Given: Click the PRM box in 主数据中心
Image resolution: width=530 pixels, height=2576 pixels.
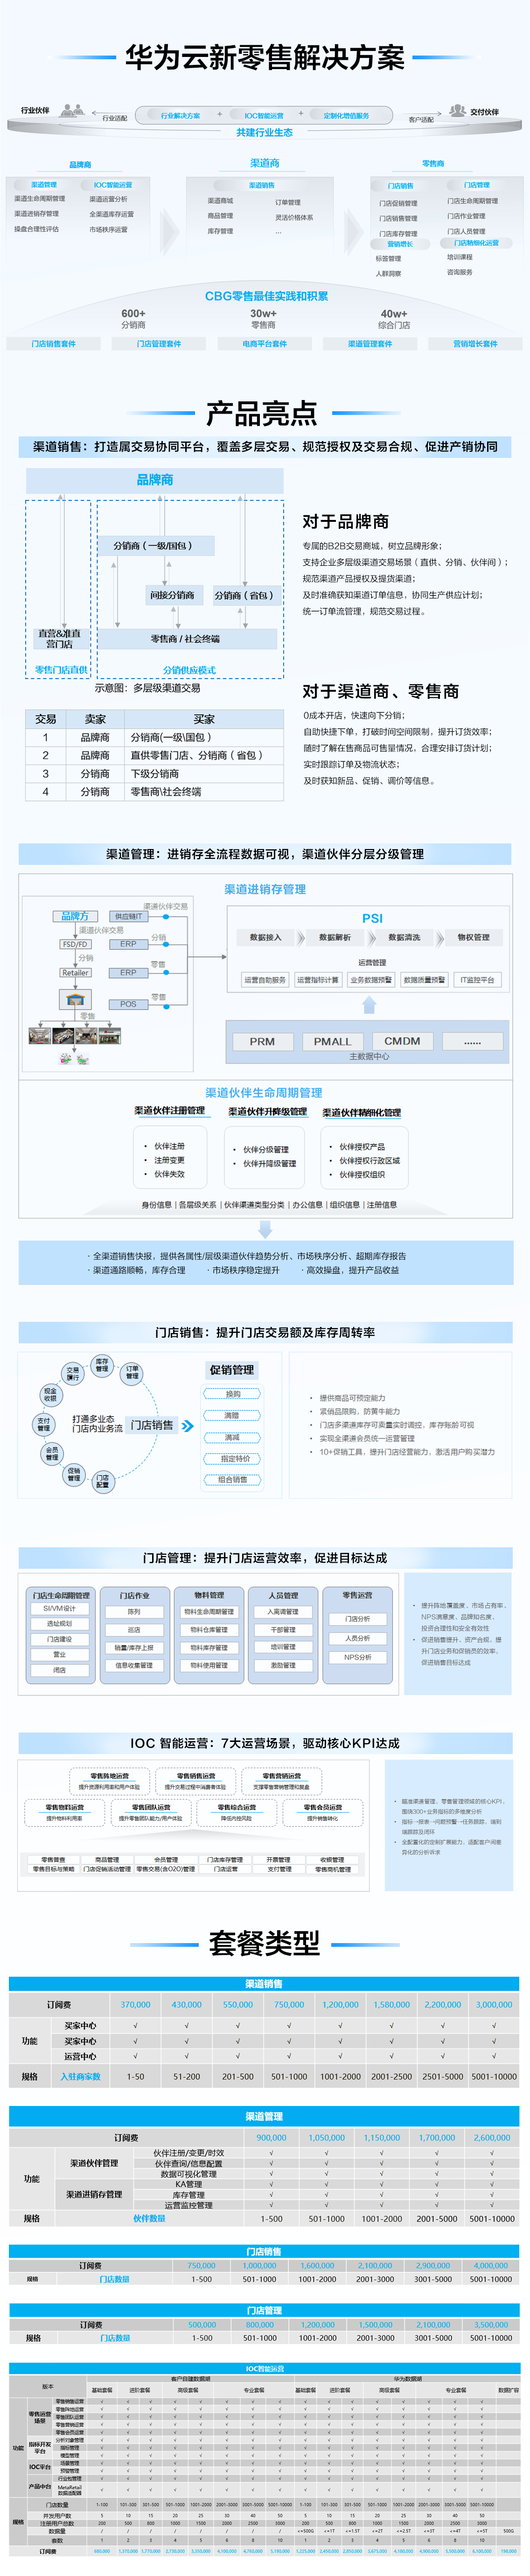Looking at the screenshot, I should point(262,1041).
